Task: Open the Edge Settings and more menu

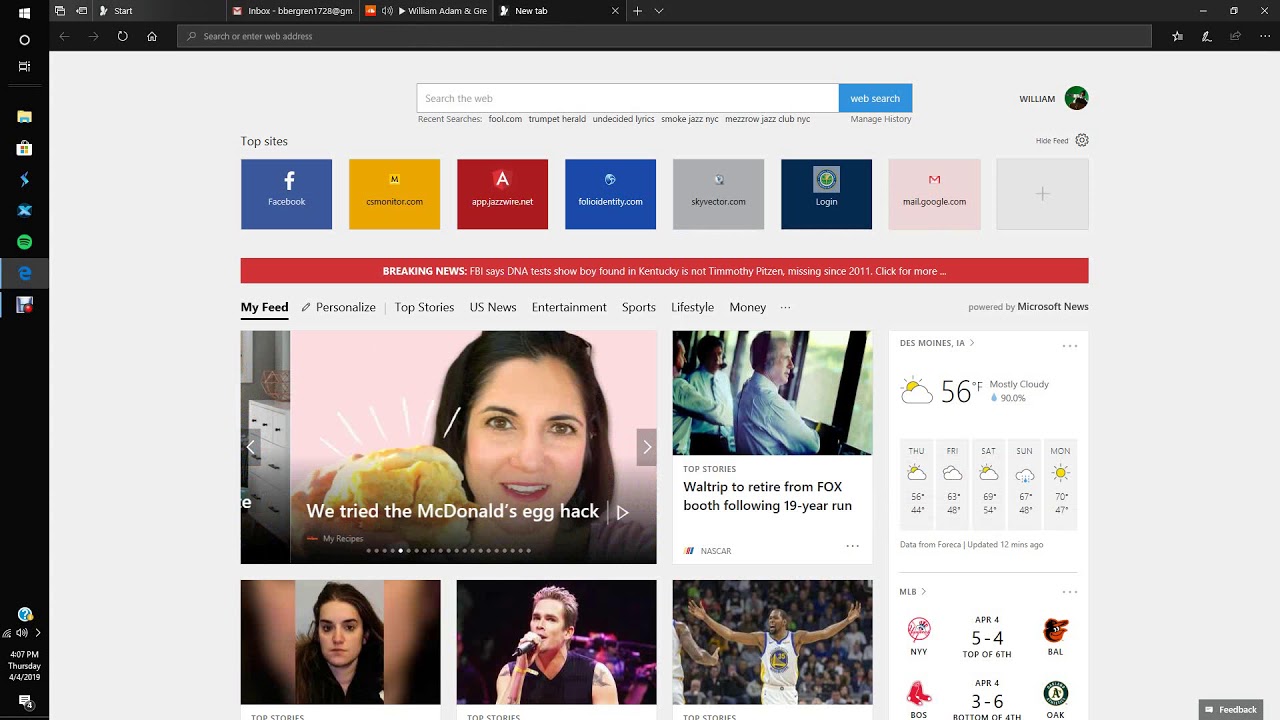Action: [1264, 36]
